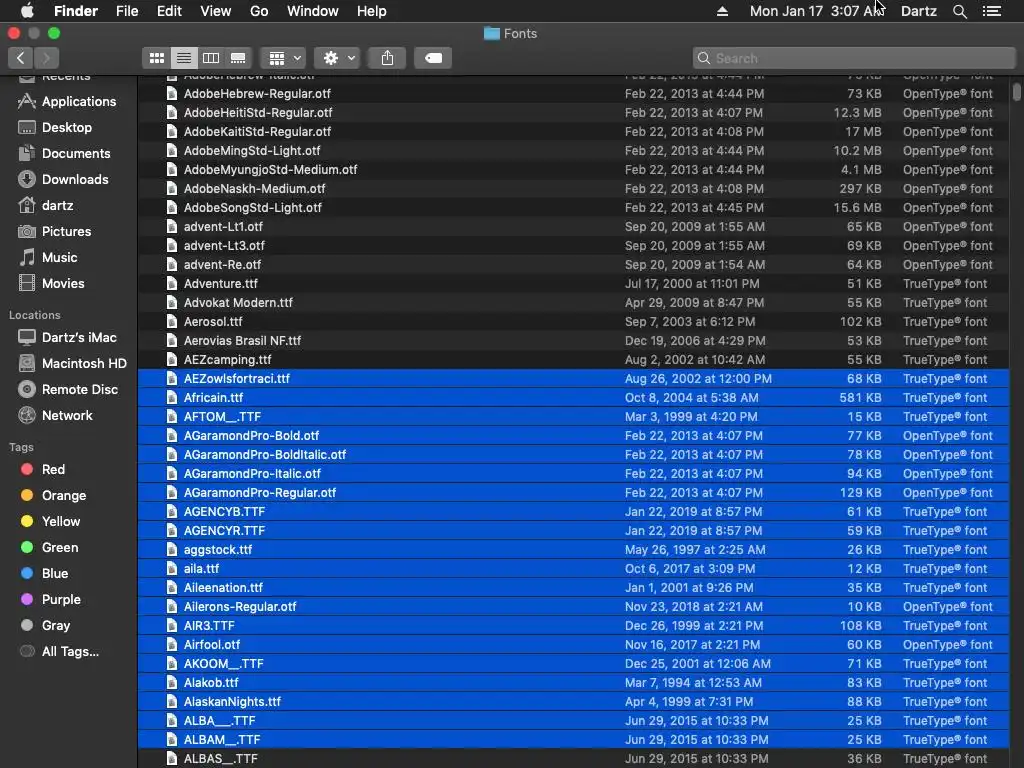This screenshot has height=768, width=1024.
Task: Select AGaramondPro-BoldItalic.otf file
Action: (x=573, y=455)
